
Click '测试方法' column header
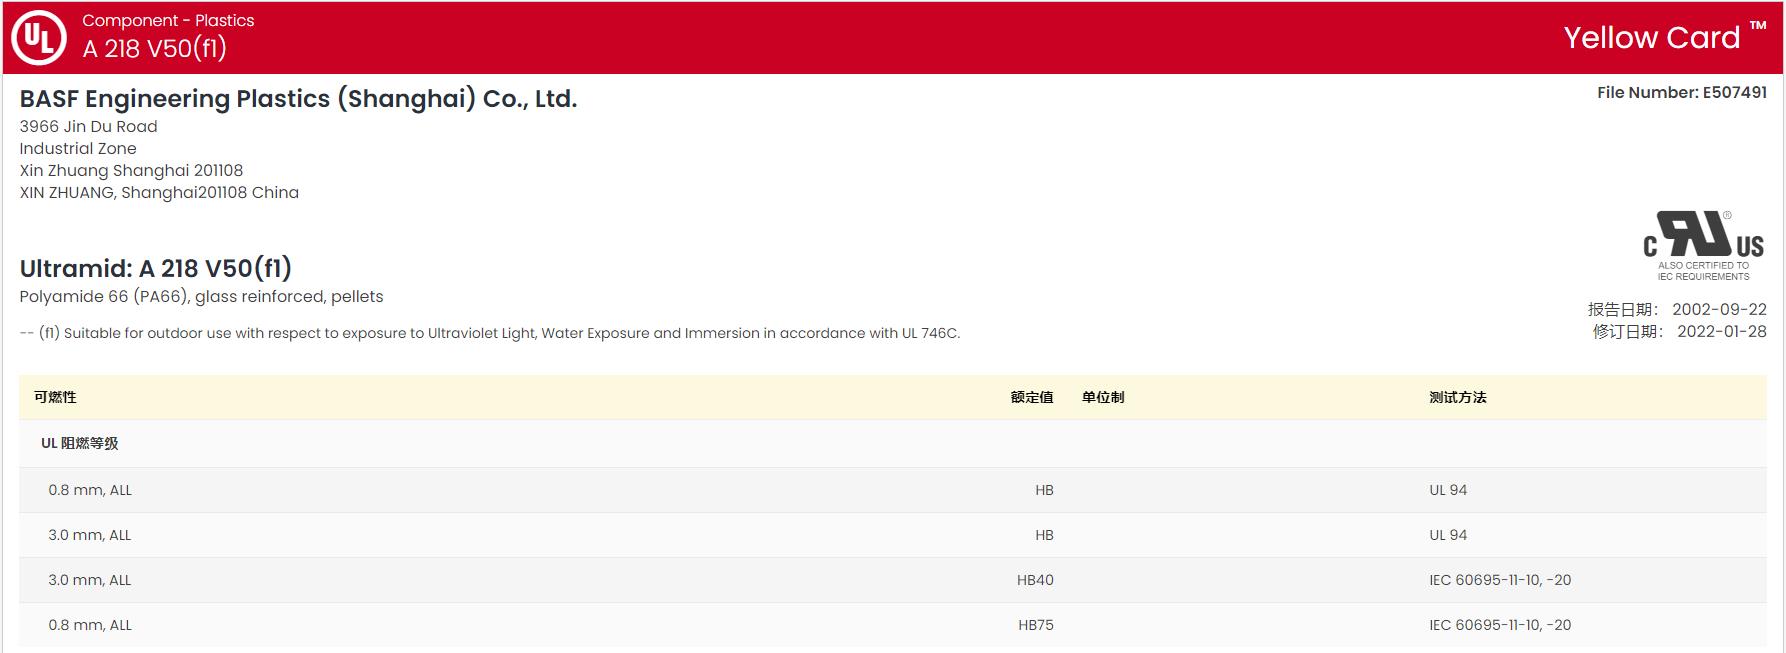1458,397
